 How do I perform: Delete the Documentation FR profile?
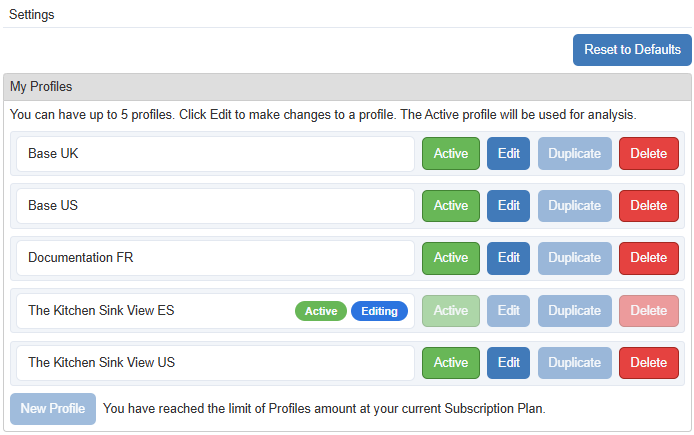648,258
